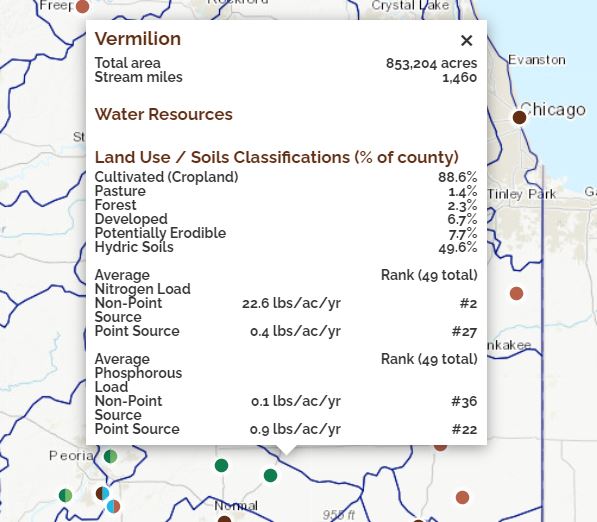Expand the Water Resources section heading
The width and height of the screenshot is (597, 522).
[164, 114]
